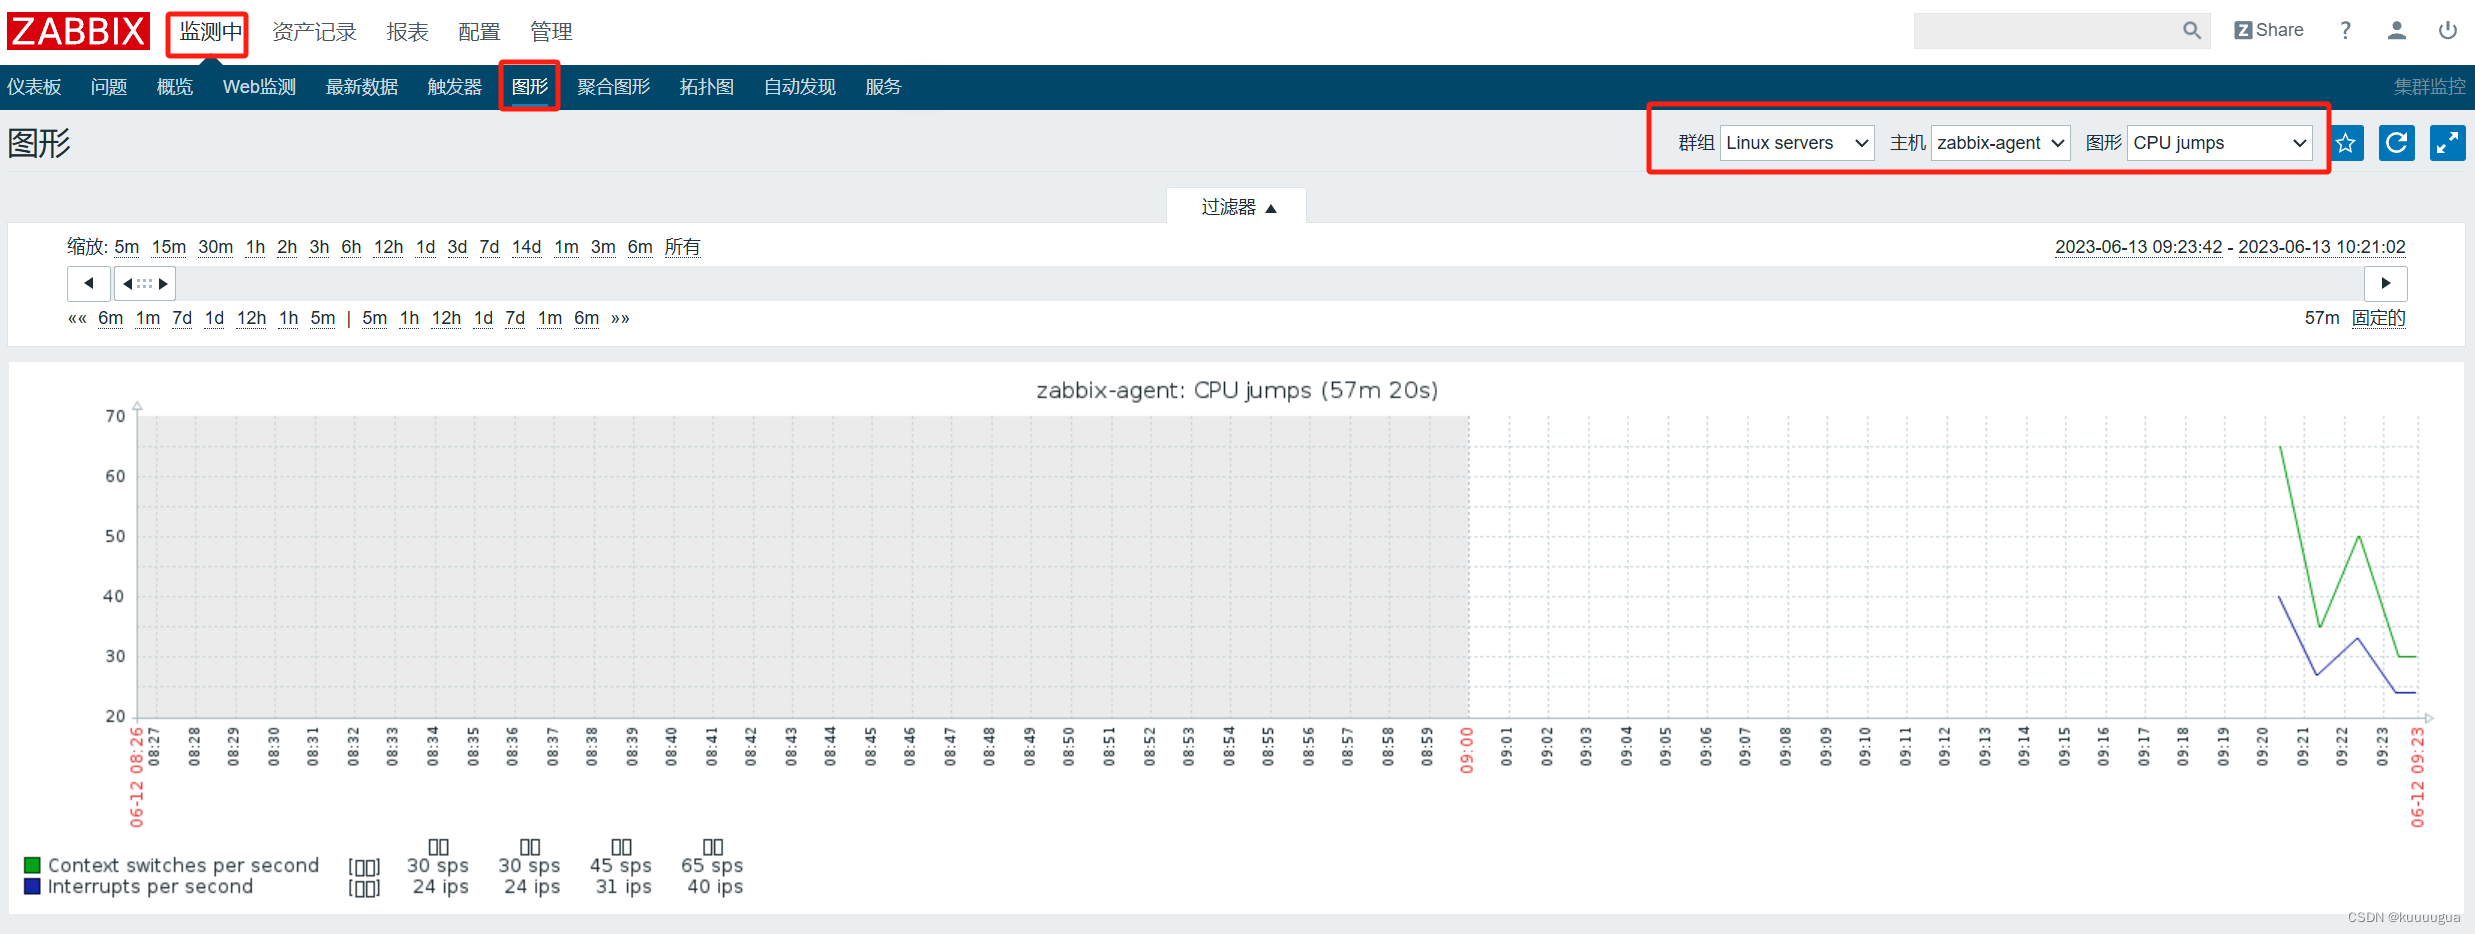Viewport: 2475px width, 934px height.
Task: Go to 服务 submenu
Action: [x=883, y=87]
